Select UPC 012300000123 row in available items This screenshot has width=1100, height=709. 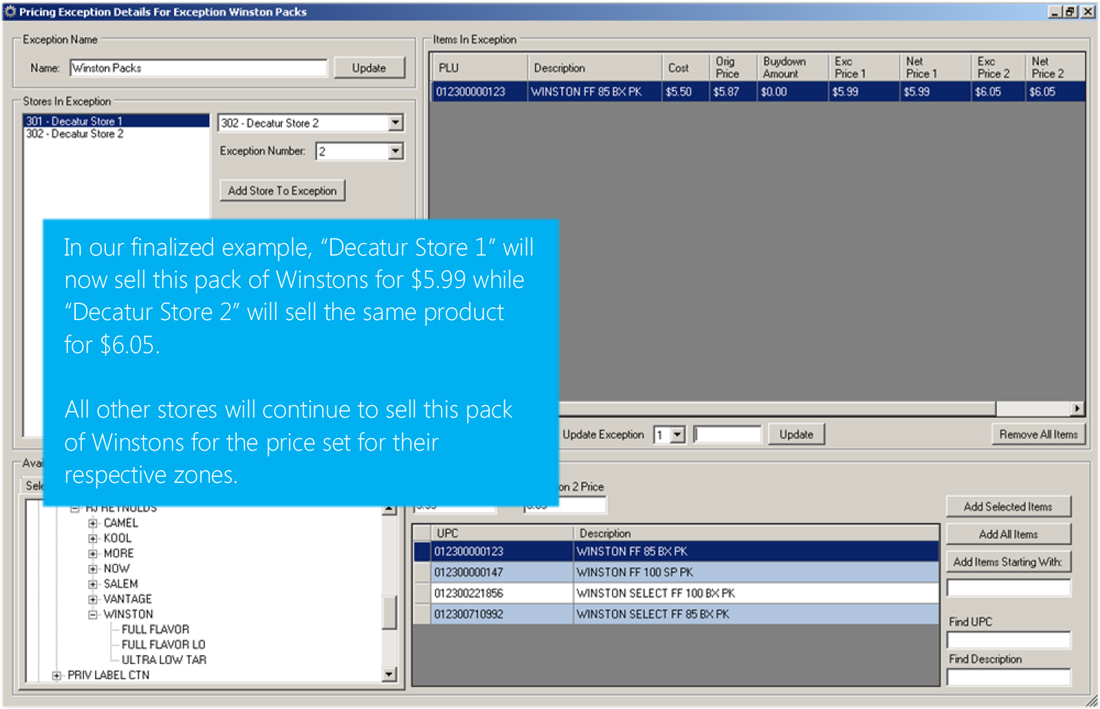coord(676,552)
